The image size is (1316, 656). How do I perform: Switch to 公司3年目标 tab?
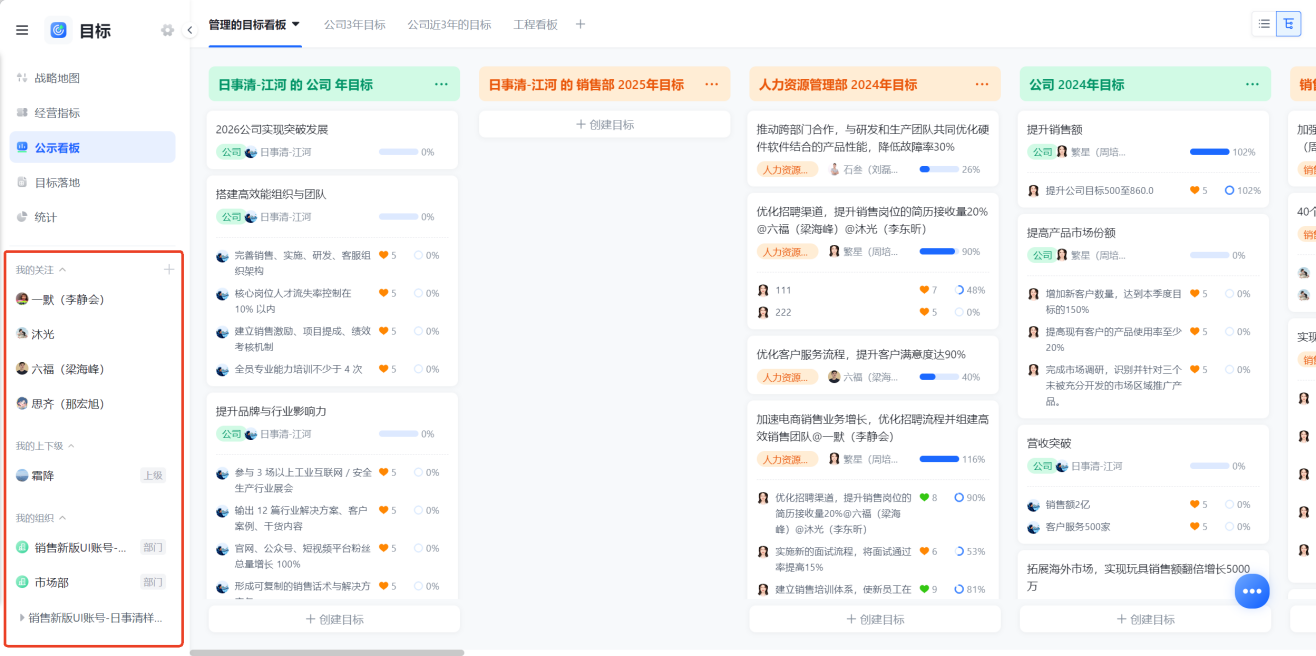(354, 24)
